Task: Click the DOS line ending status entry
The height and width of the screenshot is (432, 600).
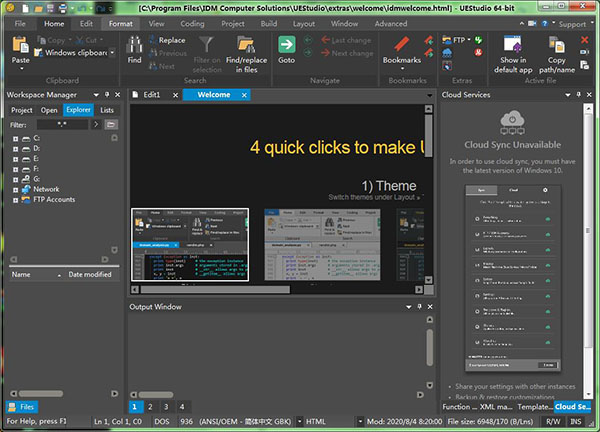Action: tap(162, 421)
